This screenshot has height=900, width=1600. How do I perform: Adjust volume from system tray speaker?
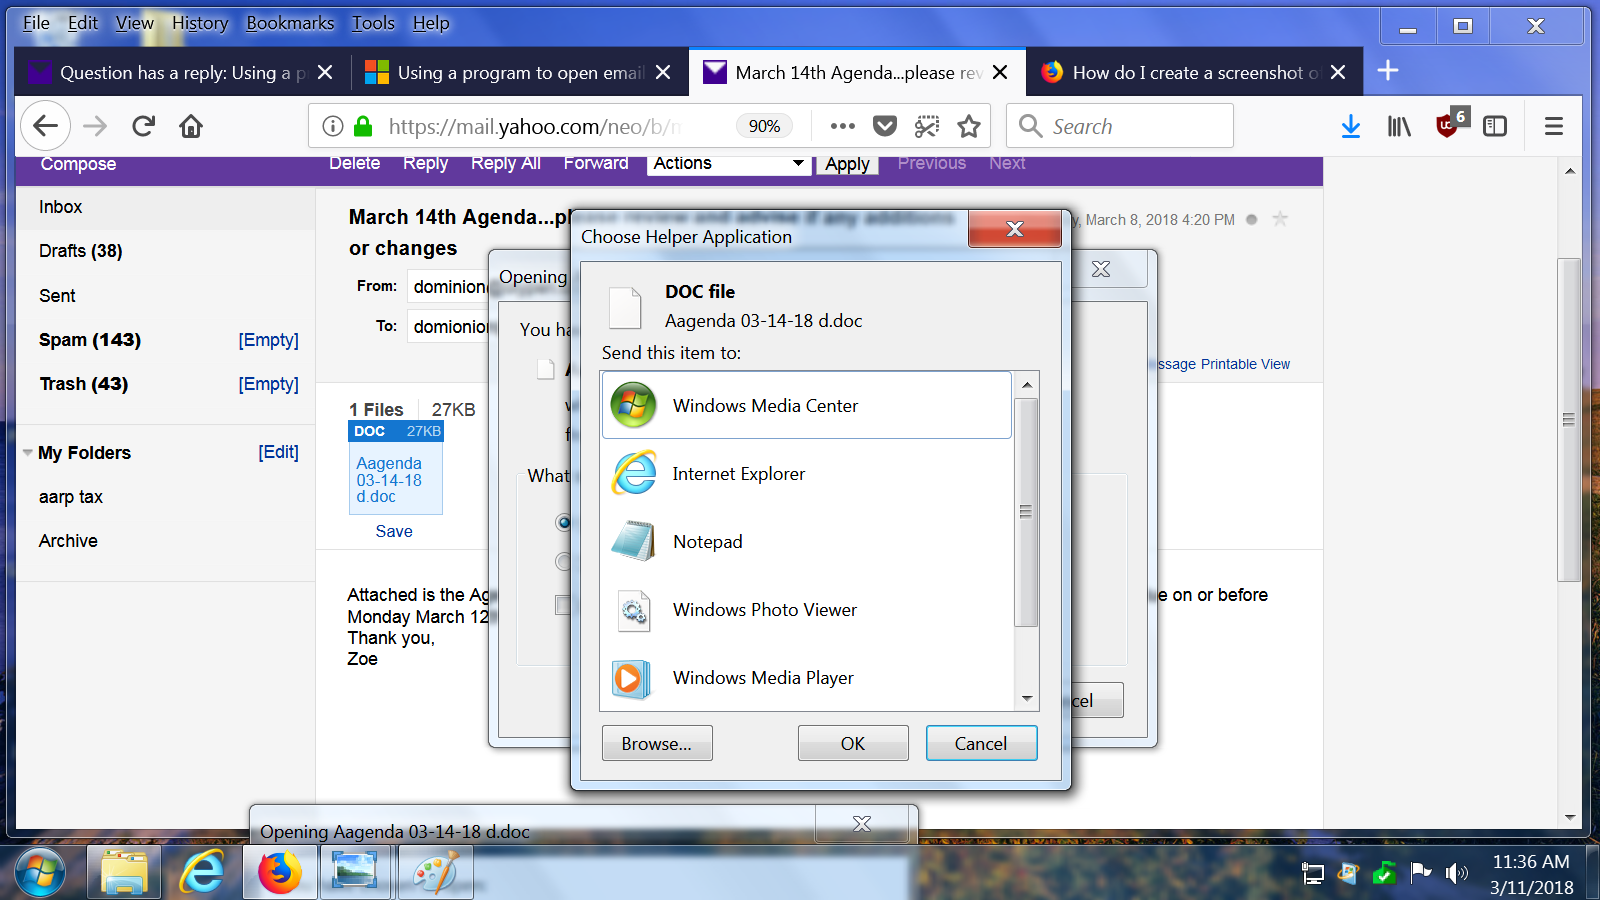coord(1456,874)
